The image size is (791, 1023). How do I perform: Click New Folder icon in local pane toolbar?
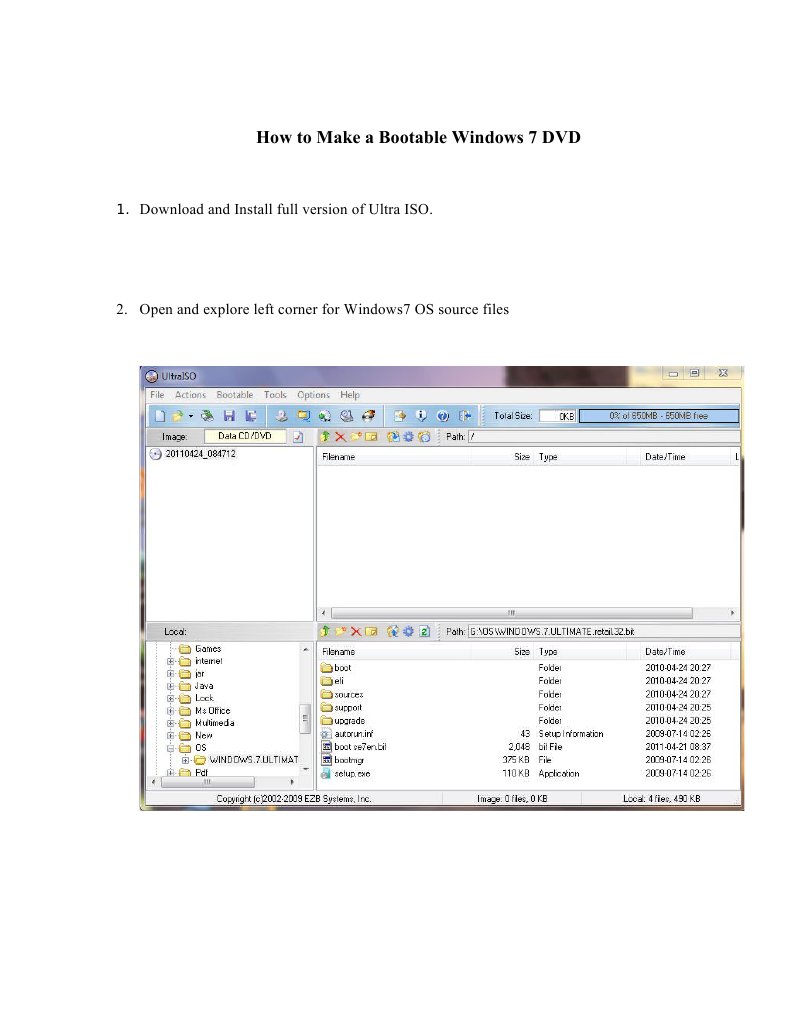341,631
